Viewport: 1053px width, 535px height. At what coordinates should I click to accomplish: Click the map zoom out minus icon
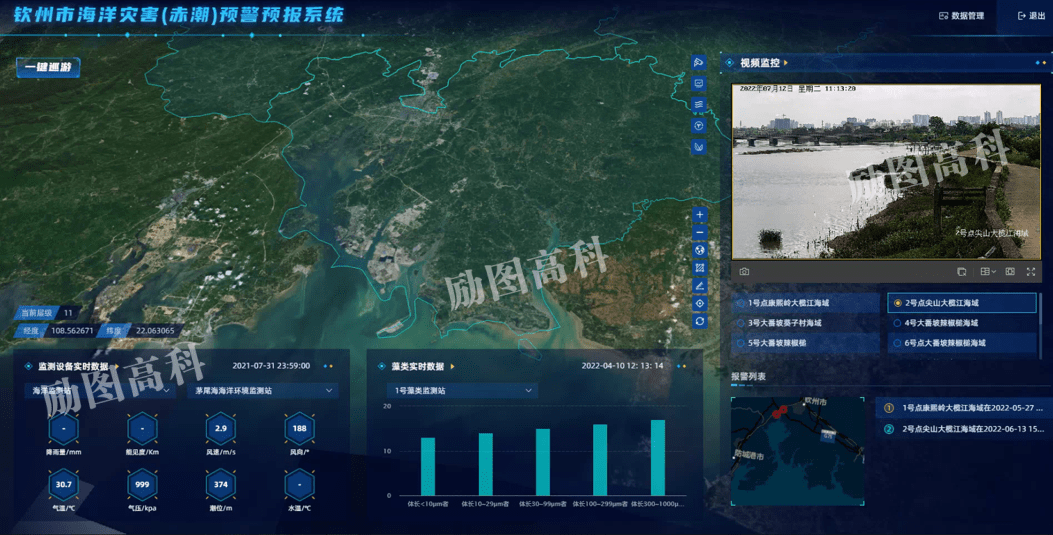click(699, 232)
